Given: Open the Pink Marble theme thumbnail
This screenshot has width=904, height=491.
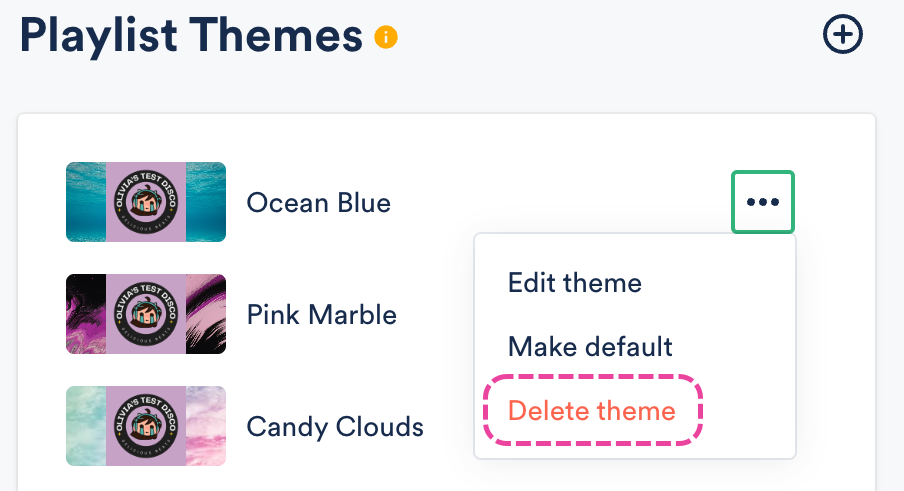Looking at the screenshot, I should [146, 314].
